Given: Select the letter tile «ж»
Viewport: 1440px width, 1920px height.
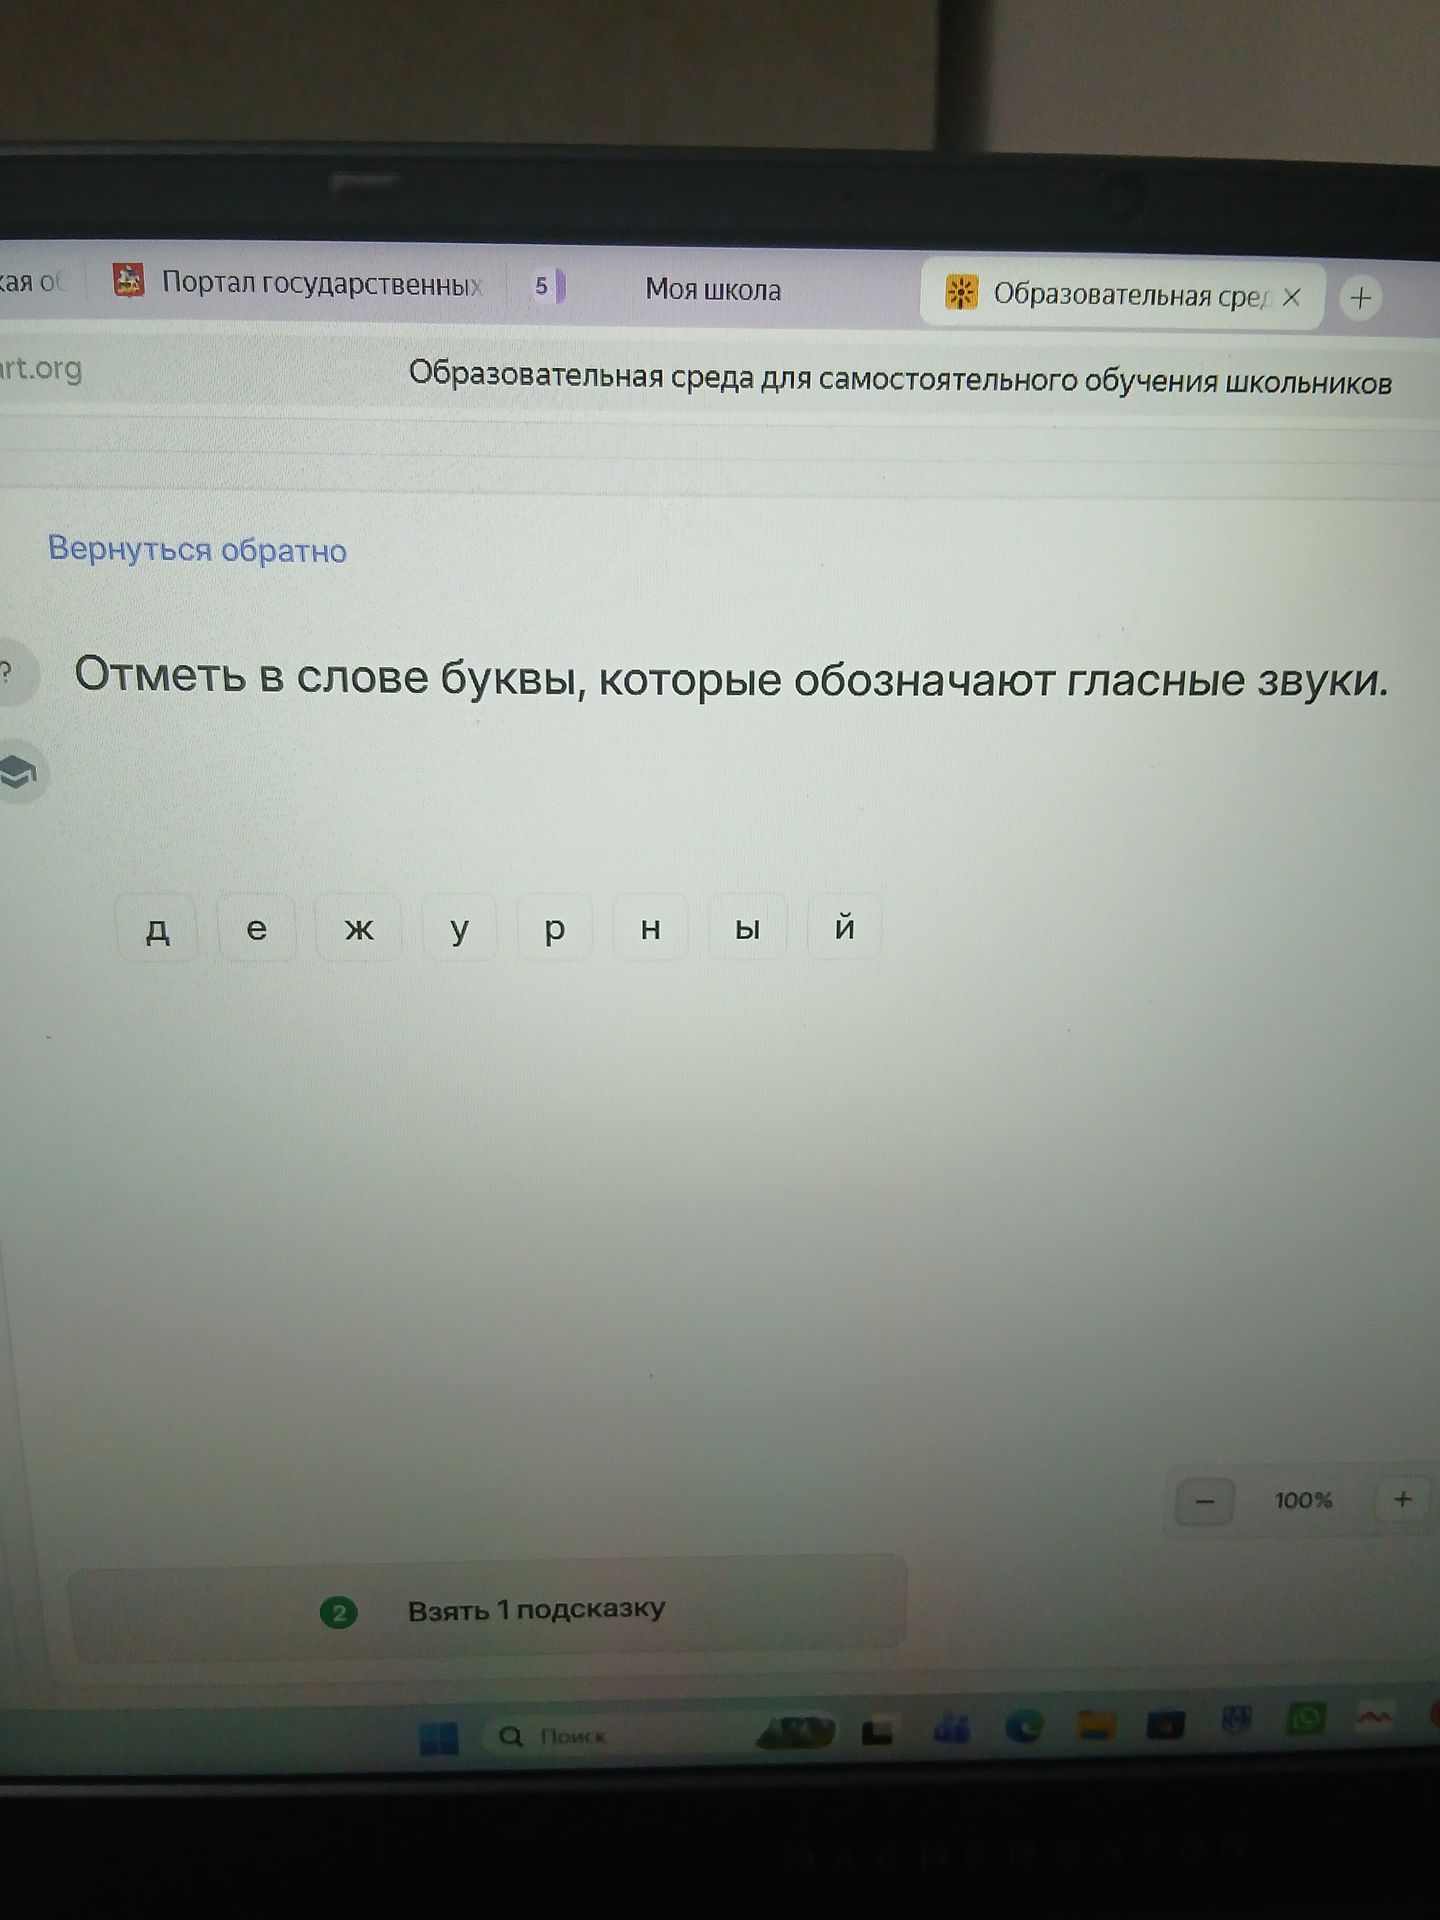Looking at the screenshot, I should click(x=359, y=929).
